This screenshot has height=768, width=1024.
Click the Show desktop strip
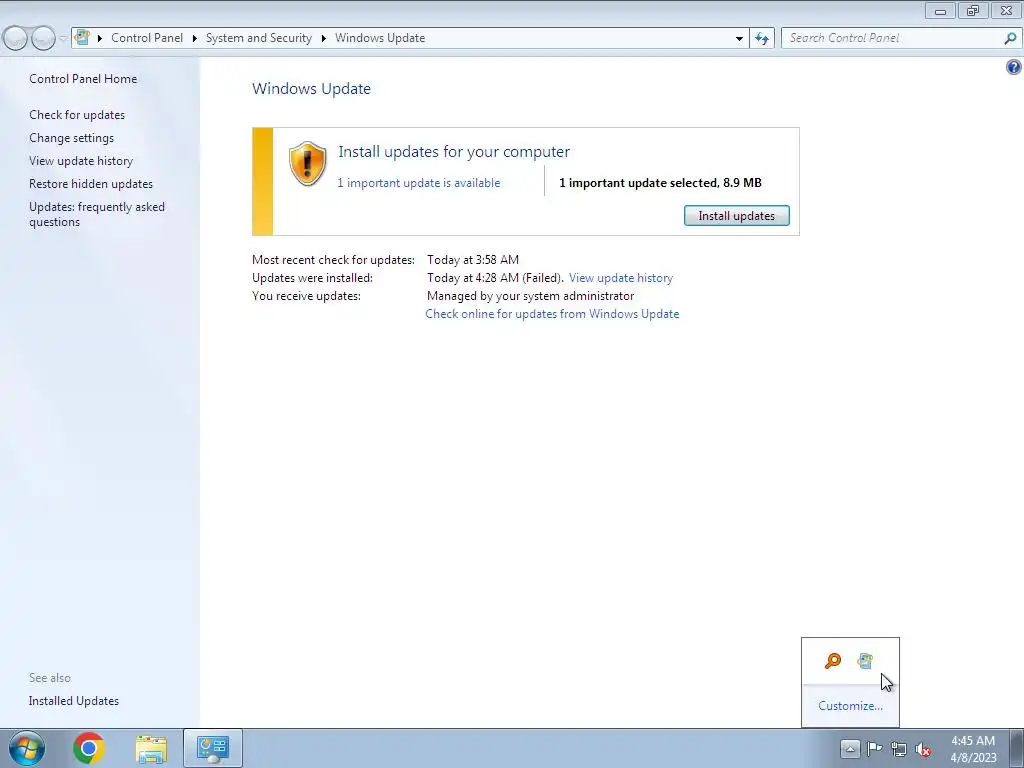[x=1016, y=748]
